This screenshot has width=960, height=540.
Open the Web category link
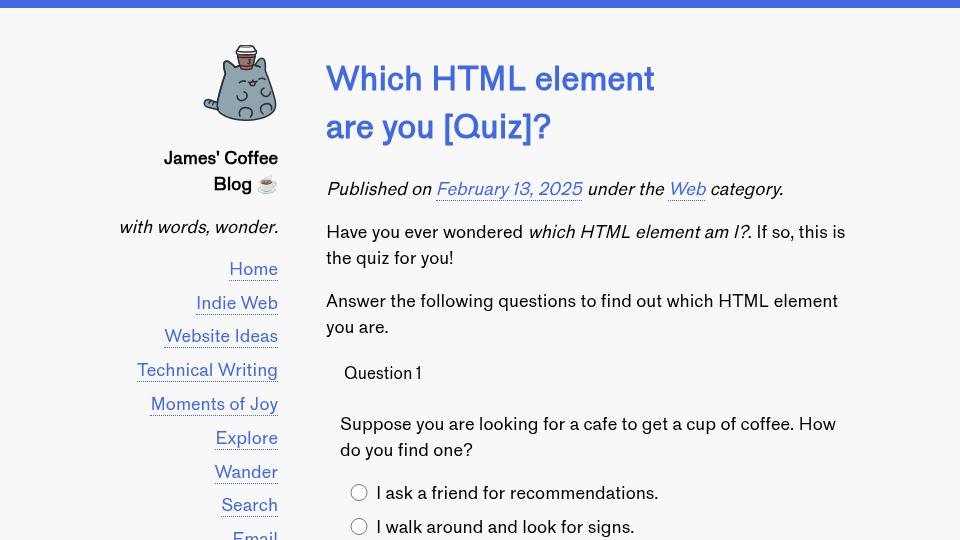coord(688,189)
